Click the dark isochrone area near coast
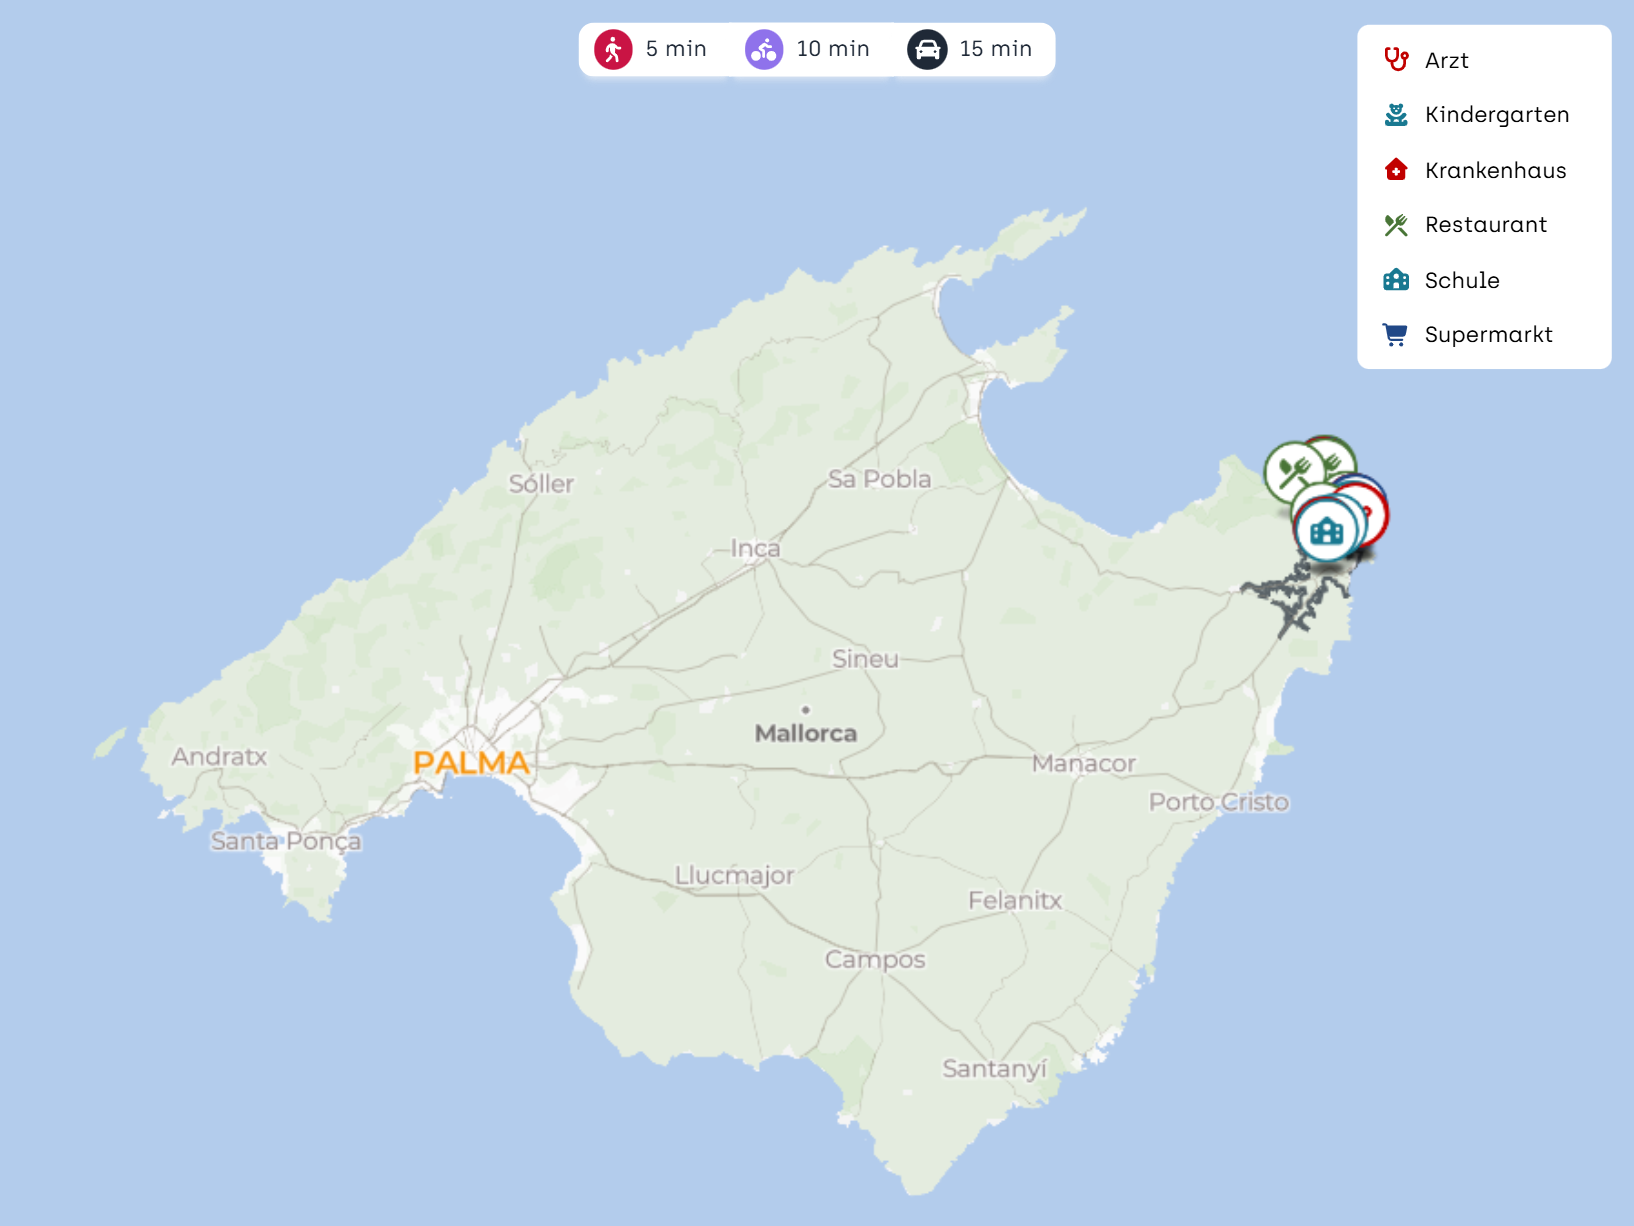 pos(1295,598)
